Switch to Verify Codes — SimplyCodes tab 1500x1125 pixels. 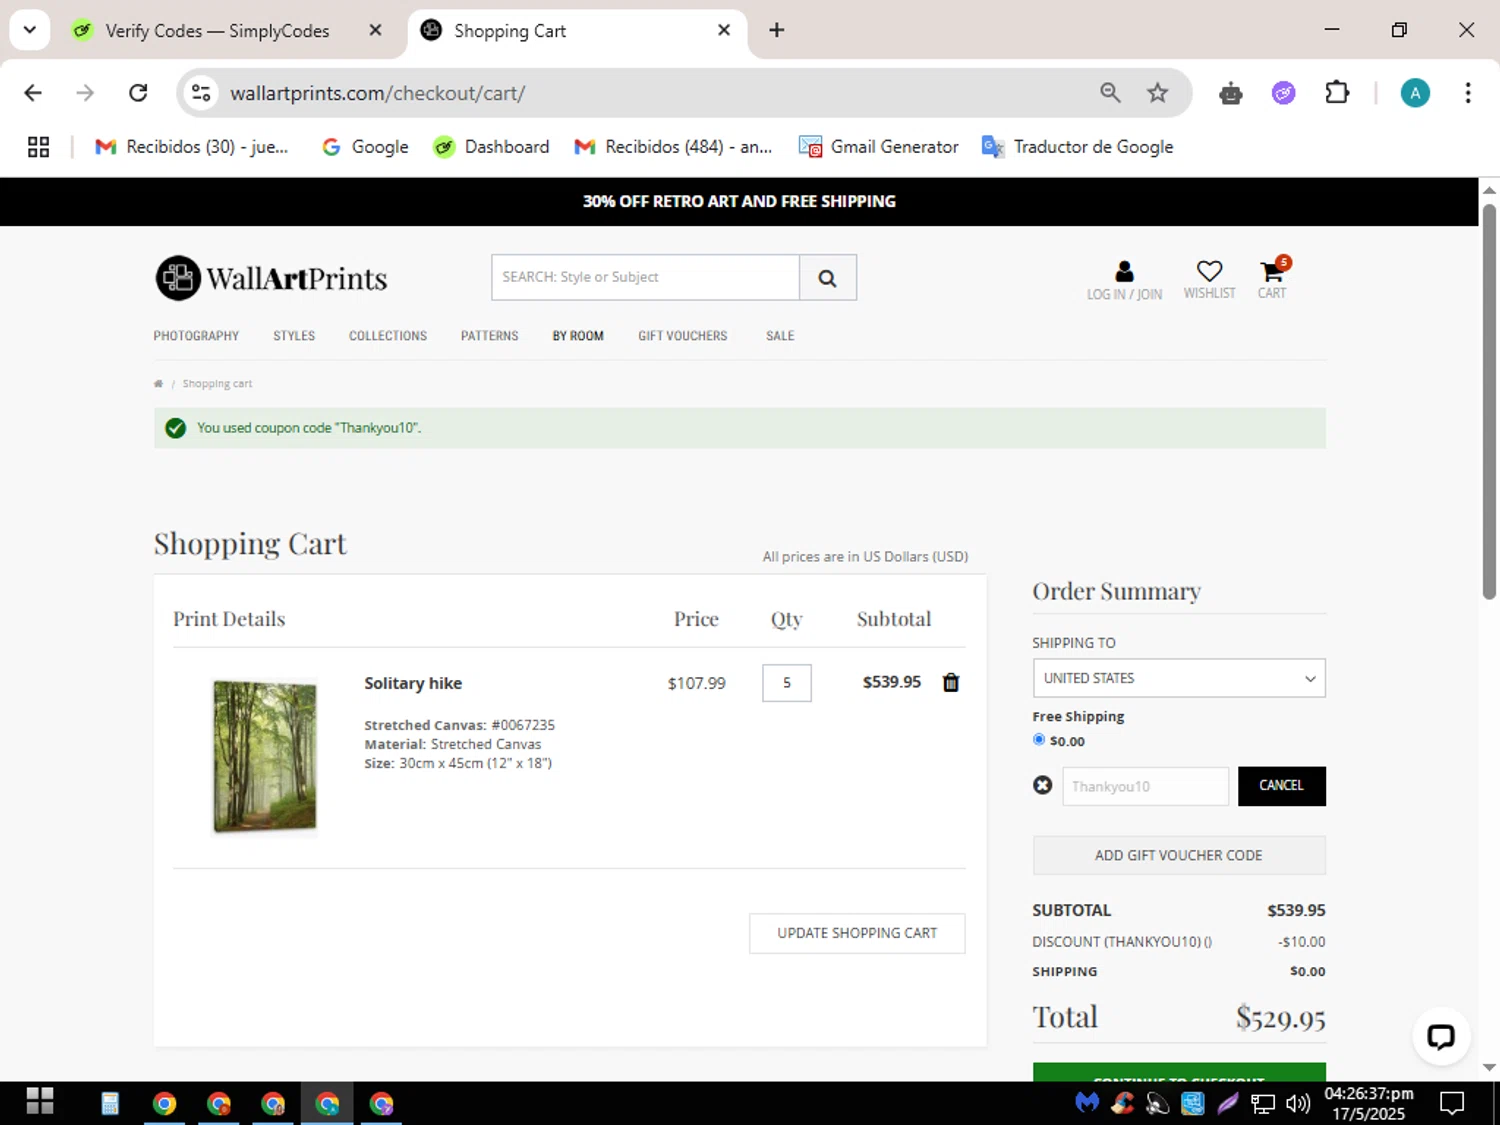[x=216, y=31]
